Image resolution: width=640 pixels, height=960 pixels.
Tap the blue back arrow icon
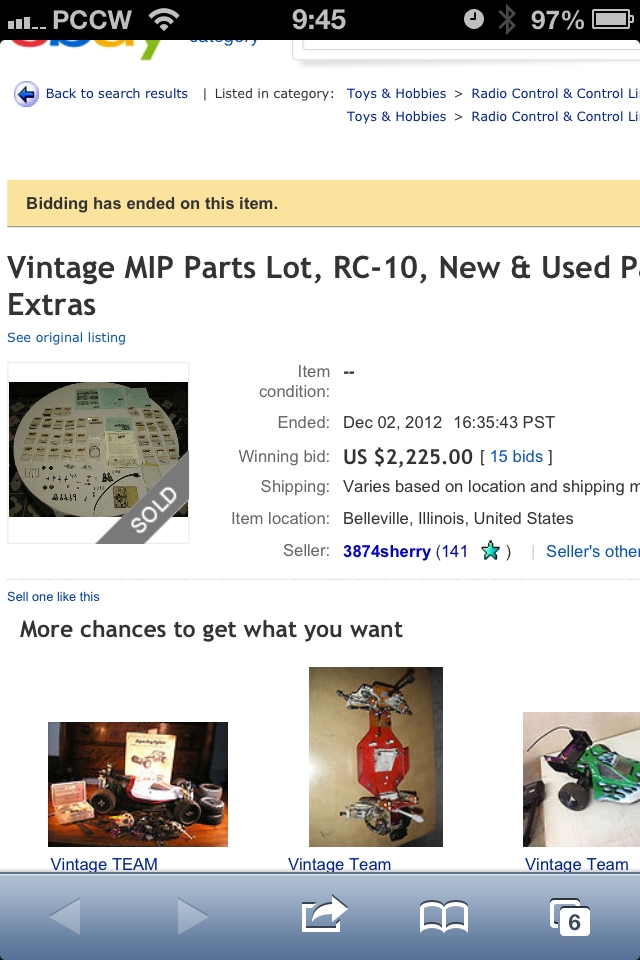pyautogui.click(x=26, y=94)
